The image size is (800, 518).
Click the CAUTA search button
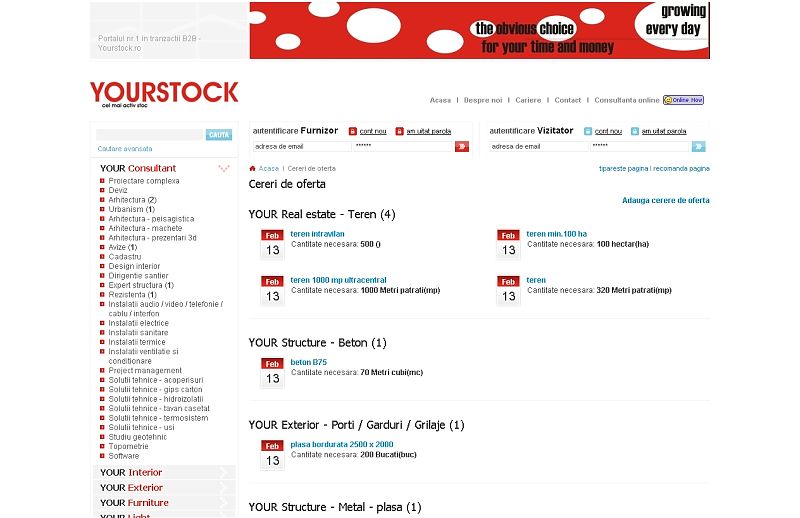click(x=219, y=135)
